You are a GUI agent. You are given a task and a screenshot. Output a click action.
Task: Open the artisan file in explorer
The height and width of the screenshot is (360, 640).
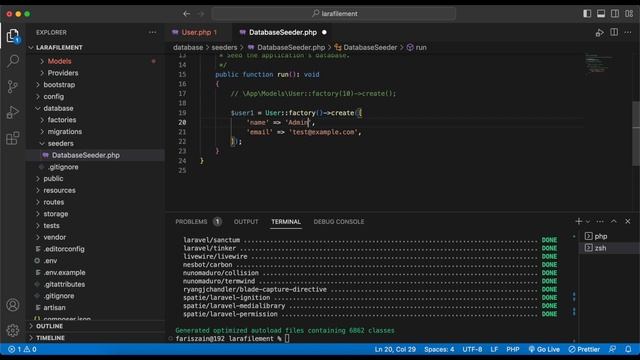[x=96, y=308]
